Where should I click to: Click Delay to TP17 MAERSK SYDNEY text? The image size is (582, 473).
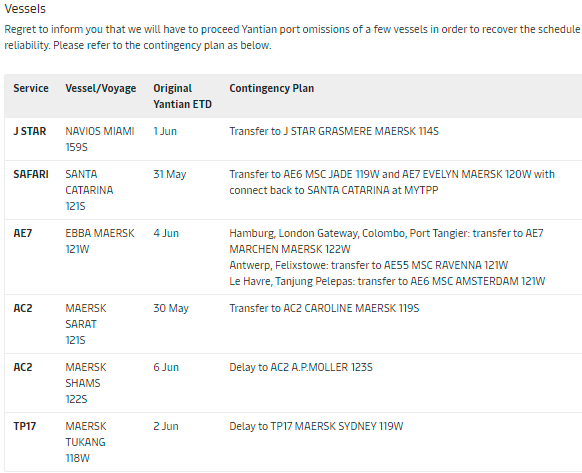316,426
